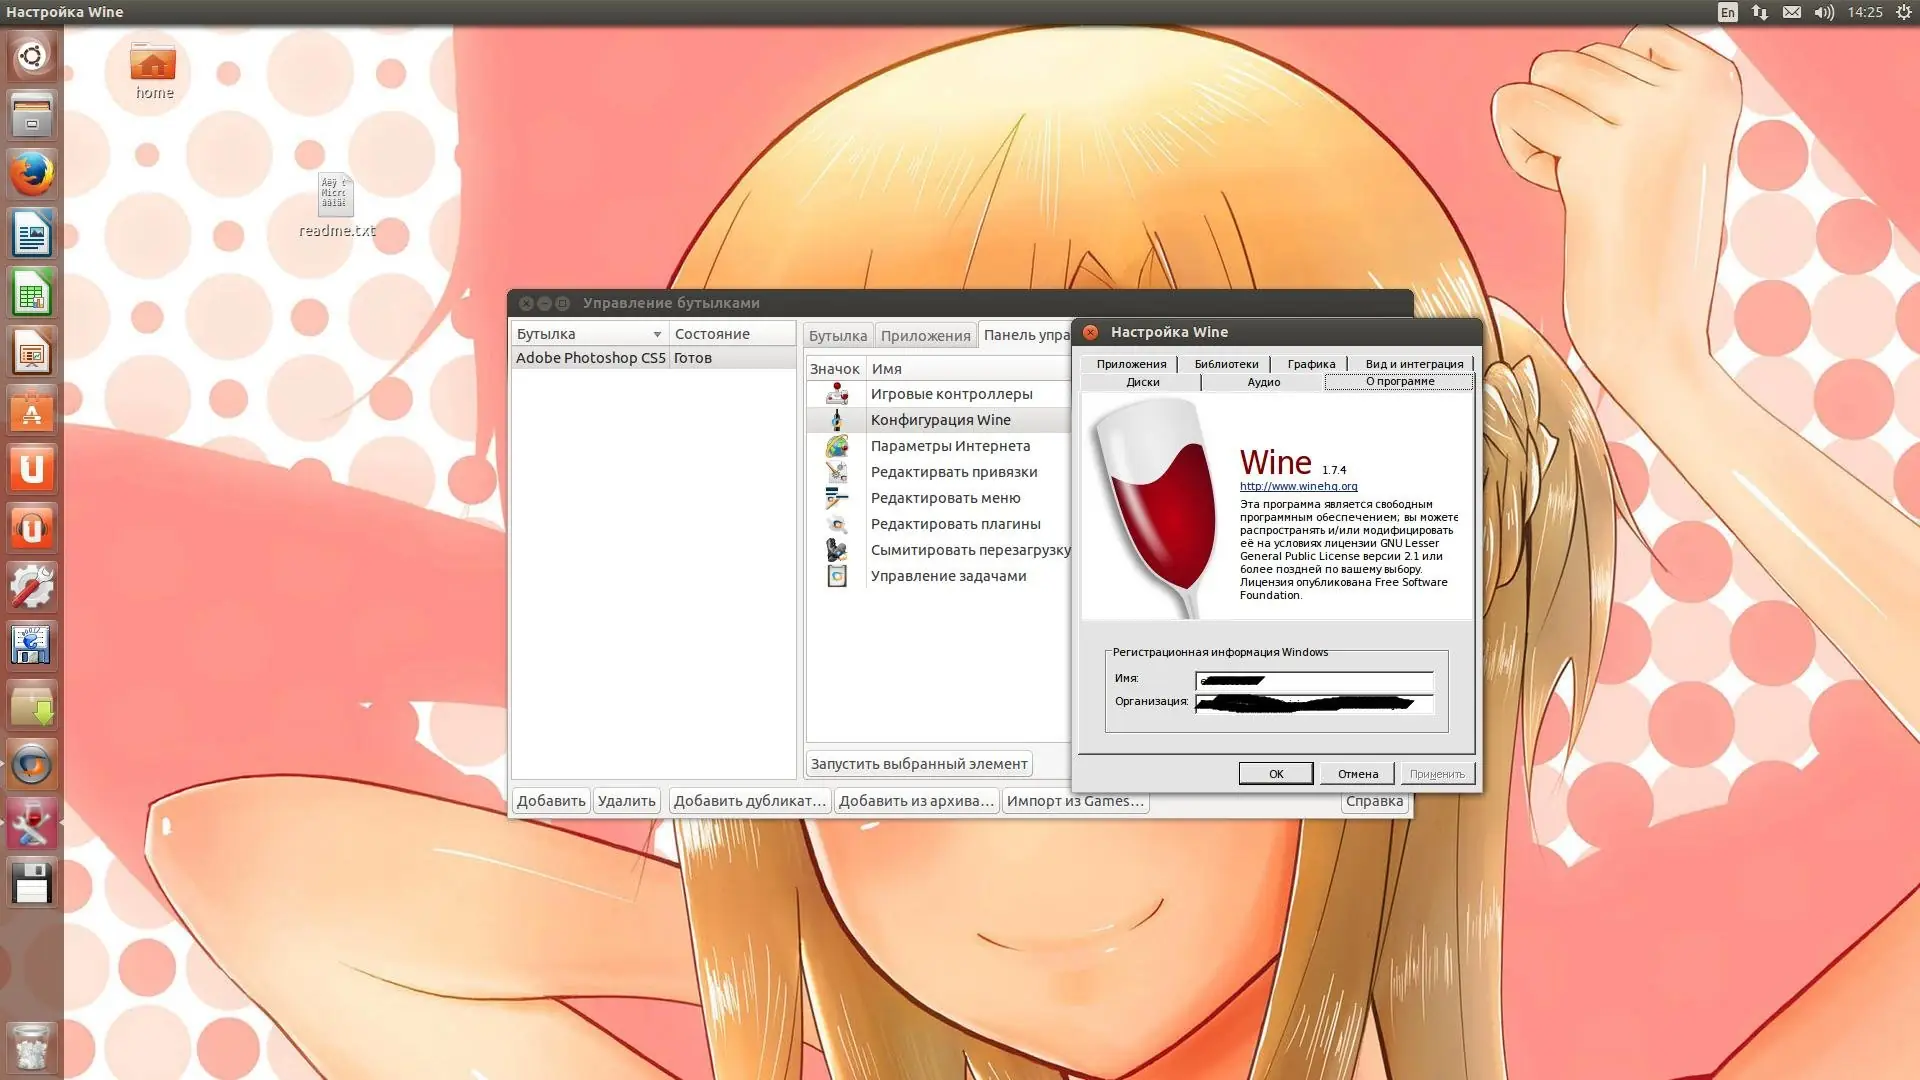The width and height of the screenshot is (1920, 1080).
Task: Open the sound volume indicator
Action: coord(1823,12)
